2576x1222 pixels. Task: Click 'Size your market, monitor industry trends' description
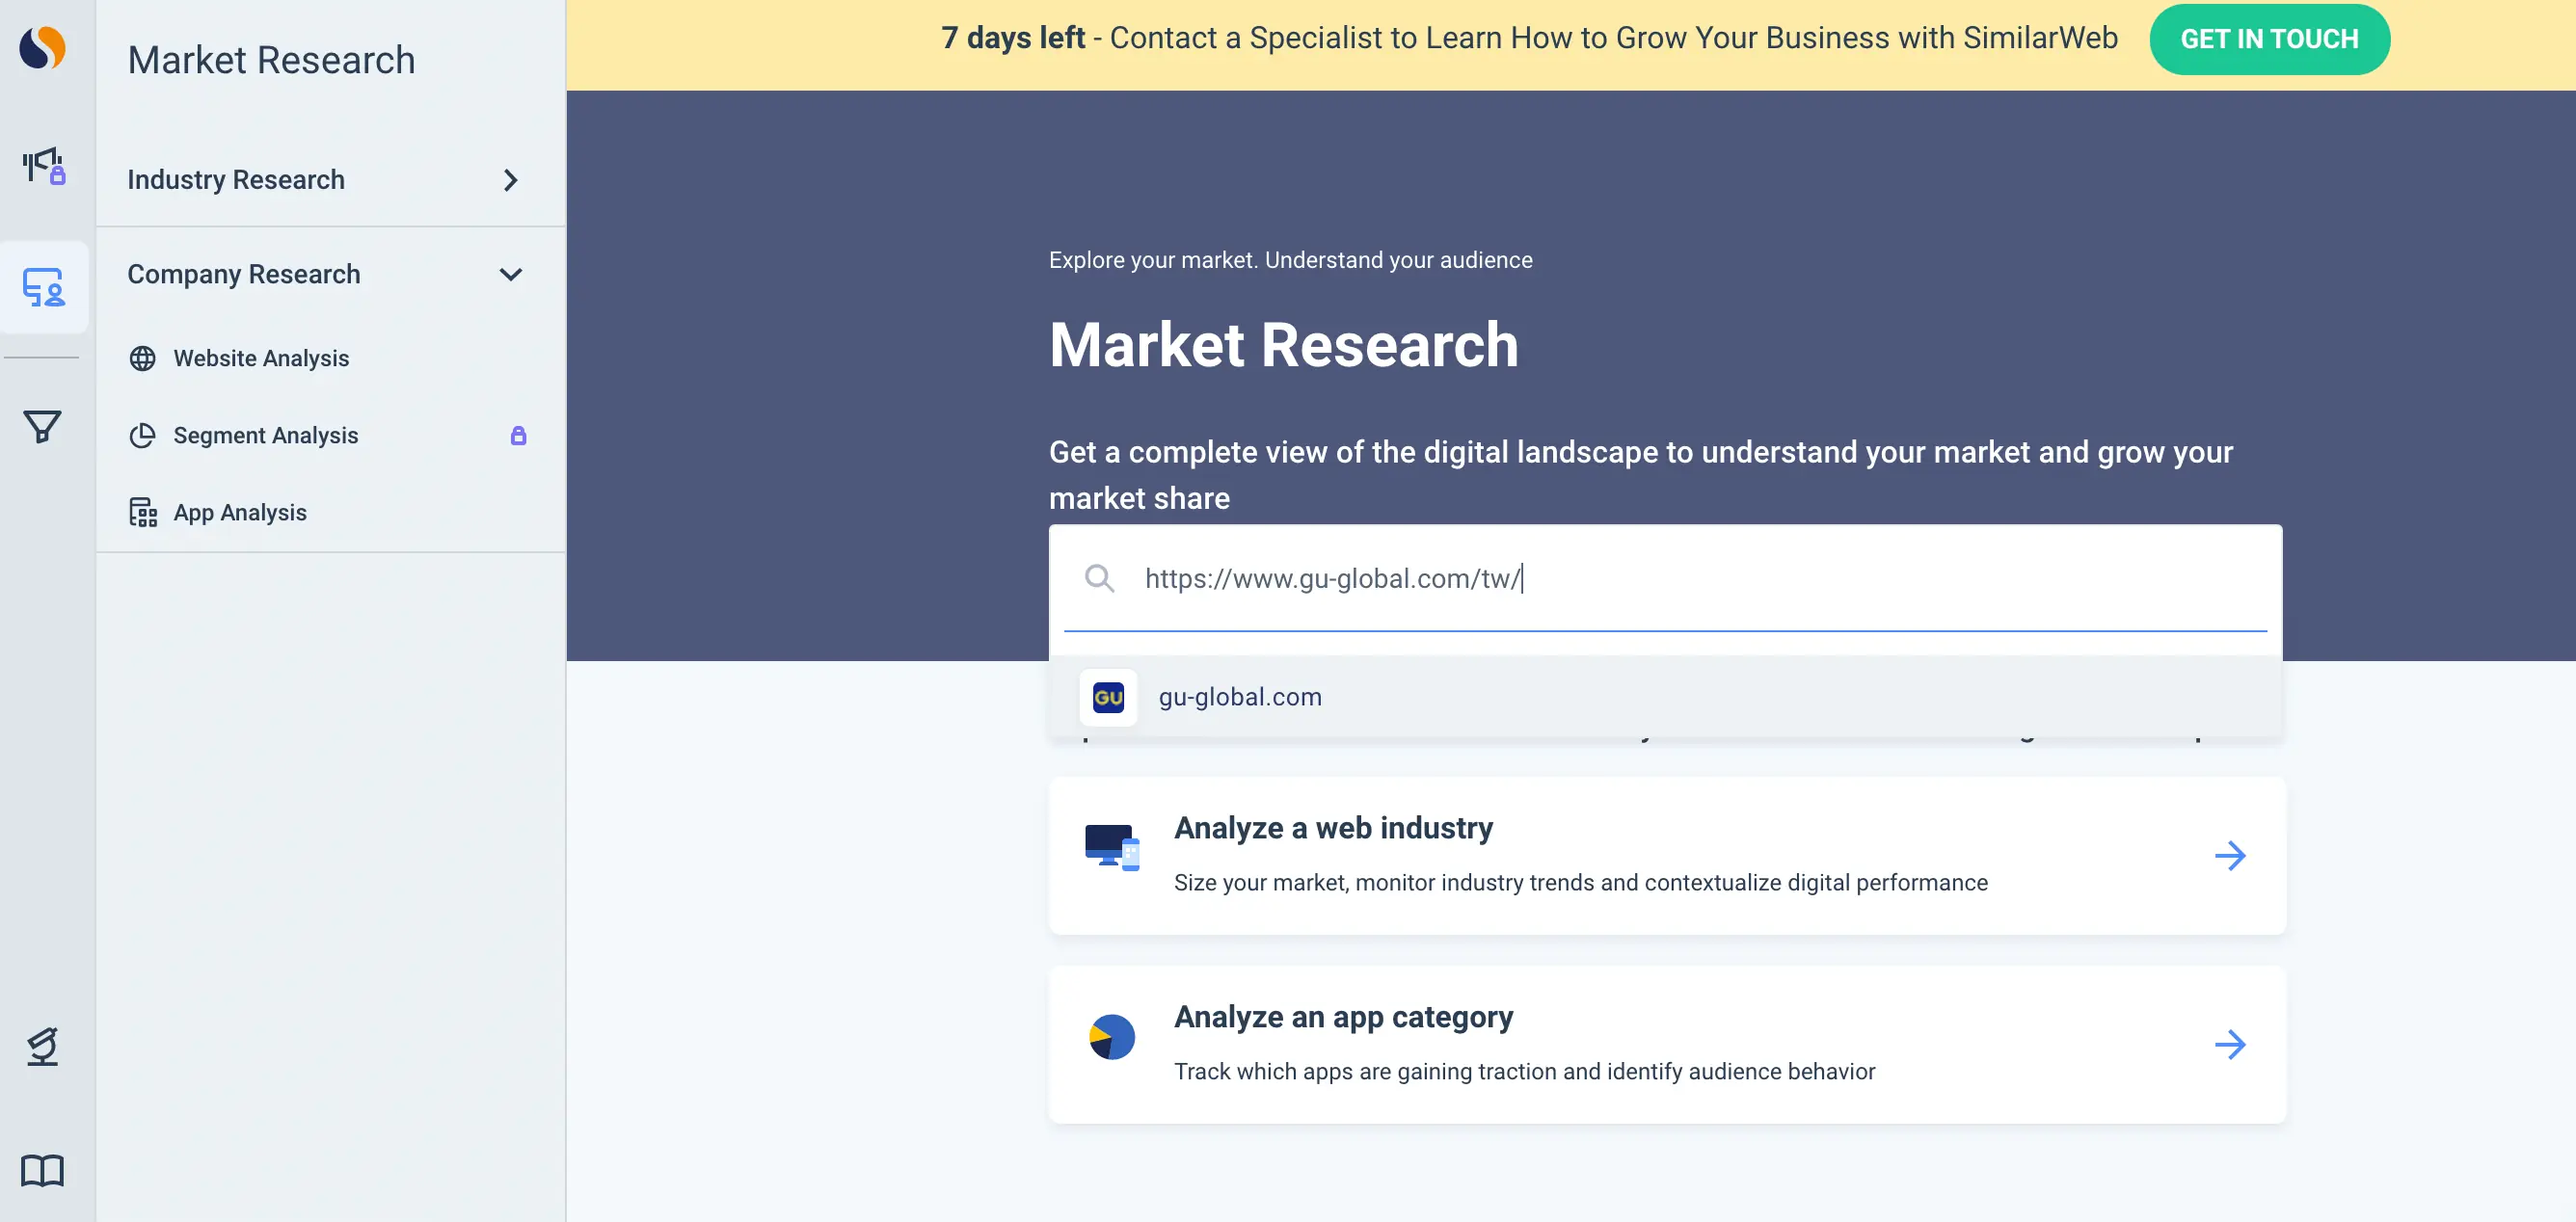(x=1580, y=883)
